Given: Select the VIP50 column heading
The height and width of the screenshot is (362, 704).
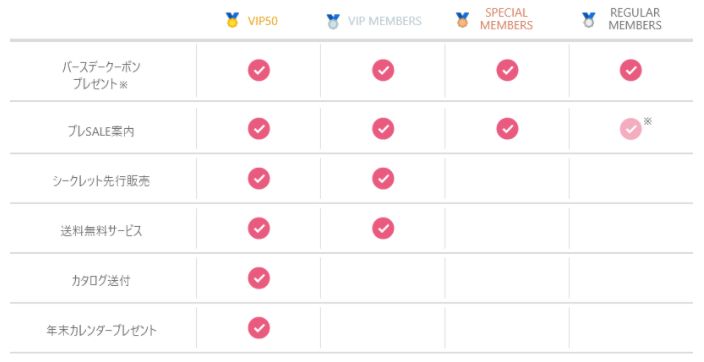Looking at the screenshot, I should 263,21.
